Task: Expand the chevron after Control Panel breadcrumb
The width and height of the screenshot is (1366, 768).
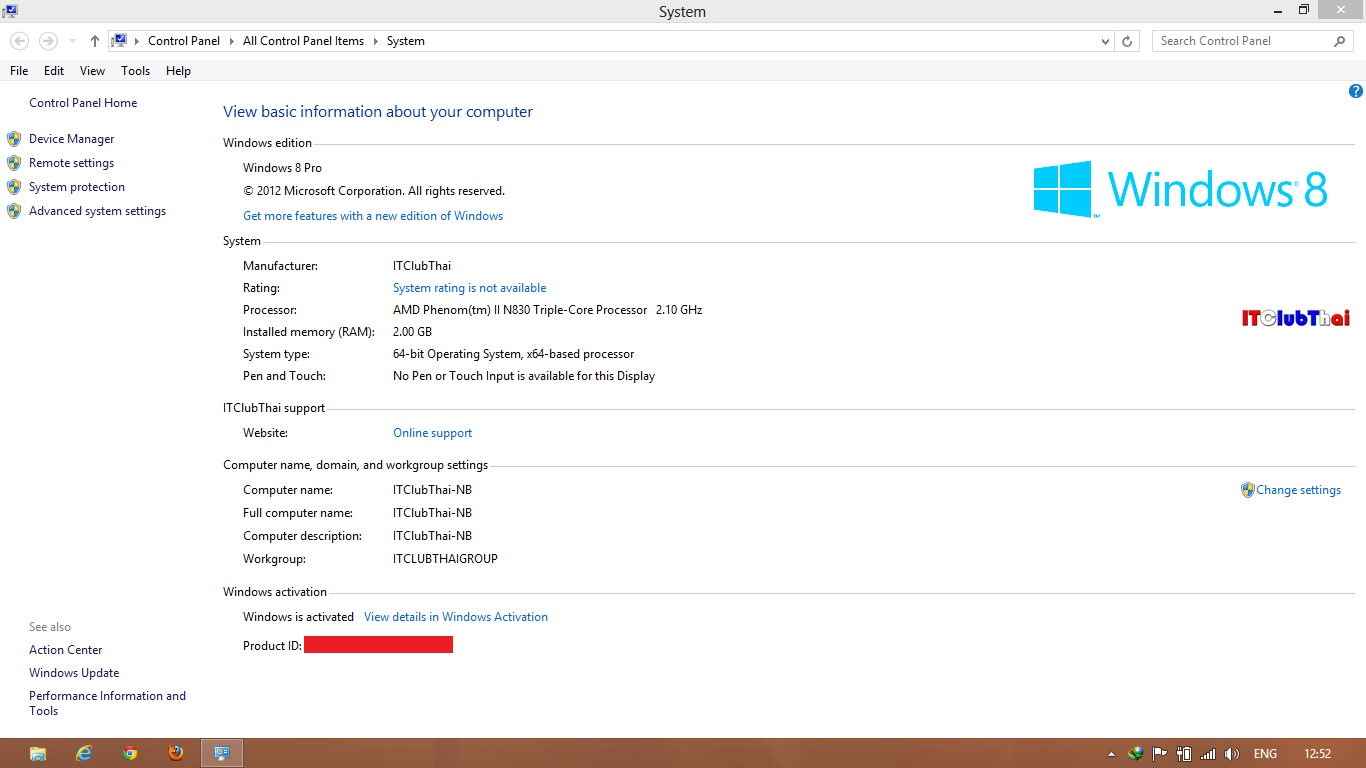Action: click(x=231, y=41)
